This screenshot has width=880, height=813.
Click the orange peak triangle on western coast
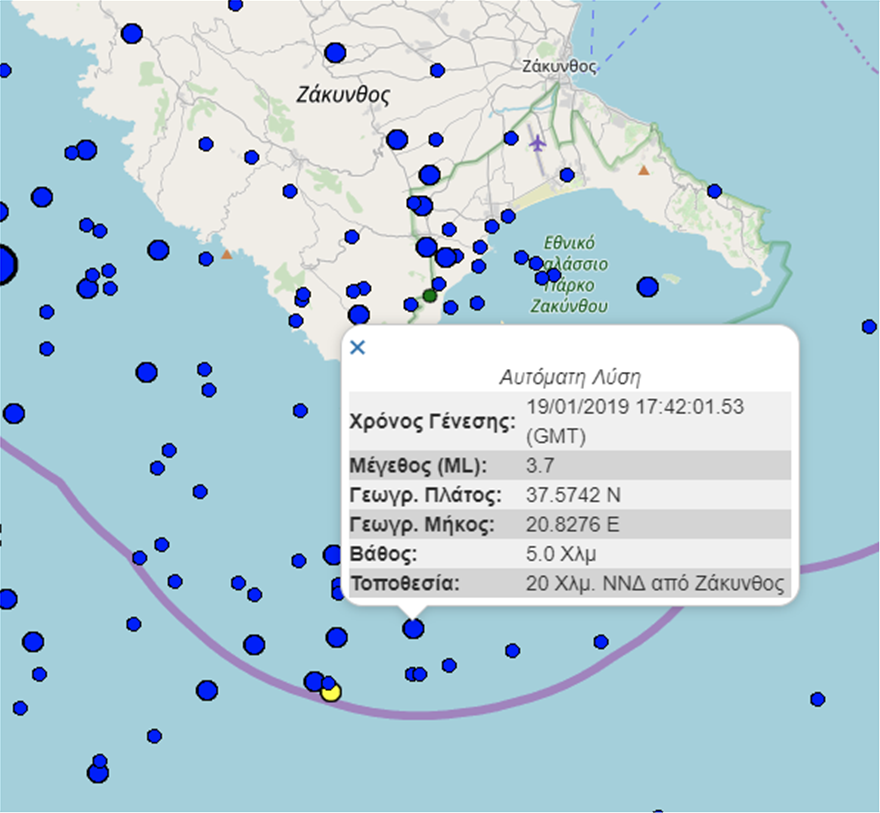[227, 254]
